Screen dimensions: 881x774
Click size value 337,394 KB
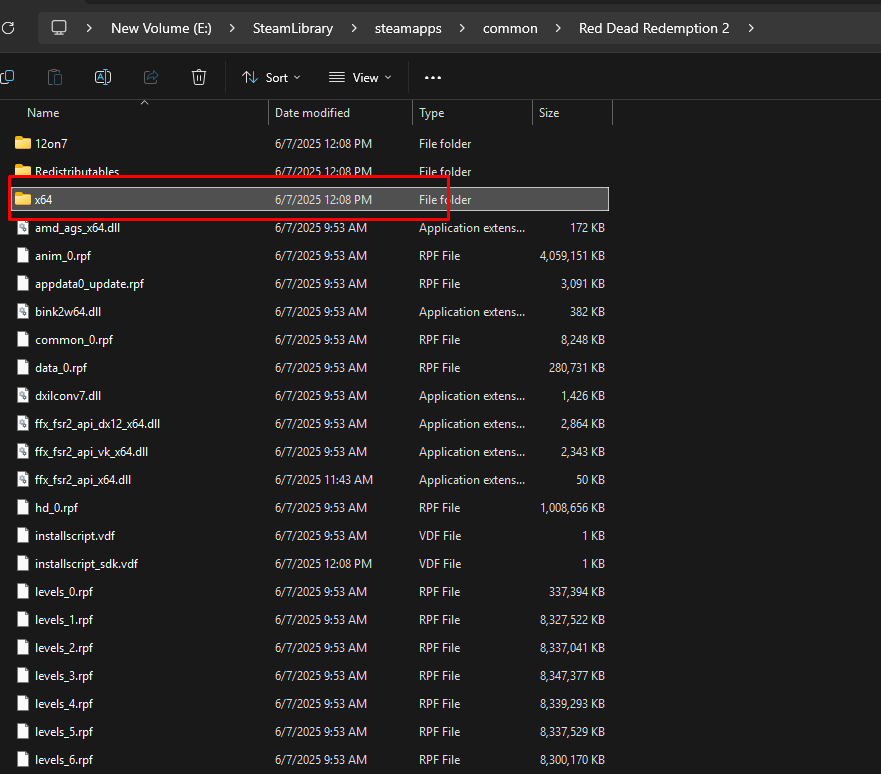point(577,591)
